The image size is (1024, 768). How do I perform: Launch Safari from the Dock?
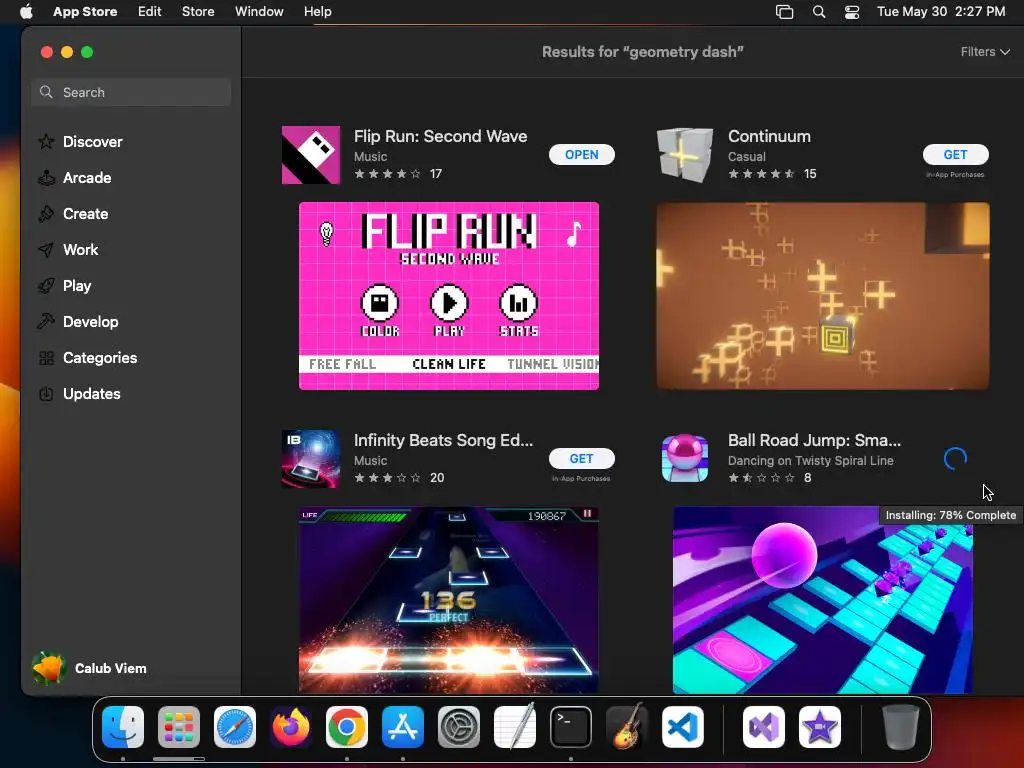click(x=235, y=727)
